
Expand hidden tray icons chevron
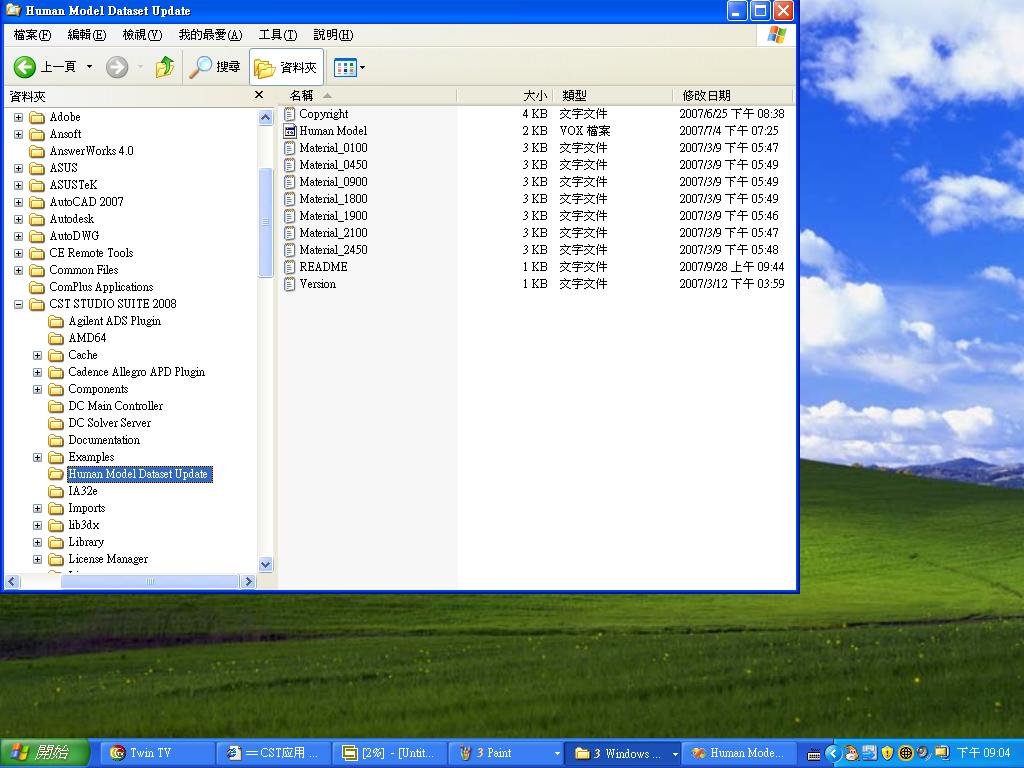pyautogui.click(x=832, y=754)
